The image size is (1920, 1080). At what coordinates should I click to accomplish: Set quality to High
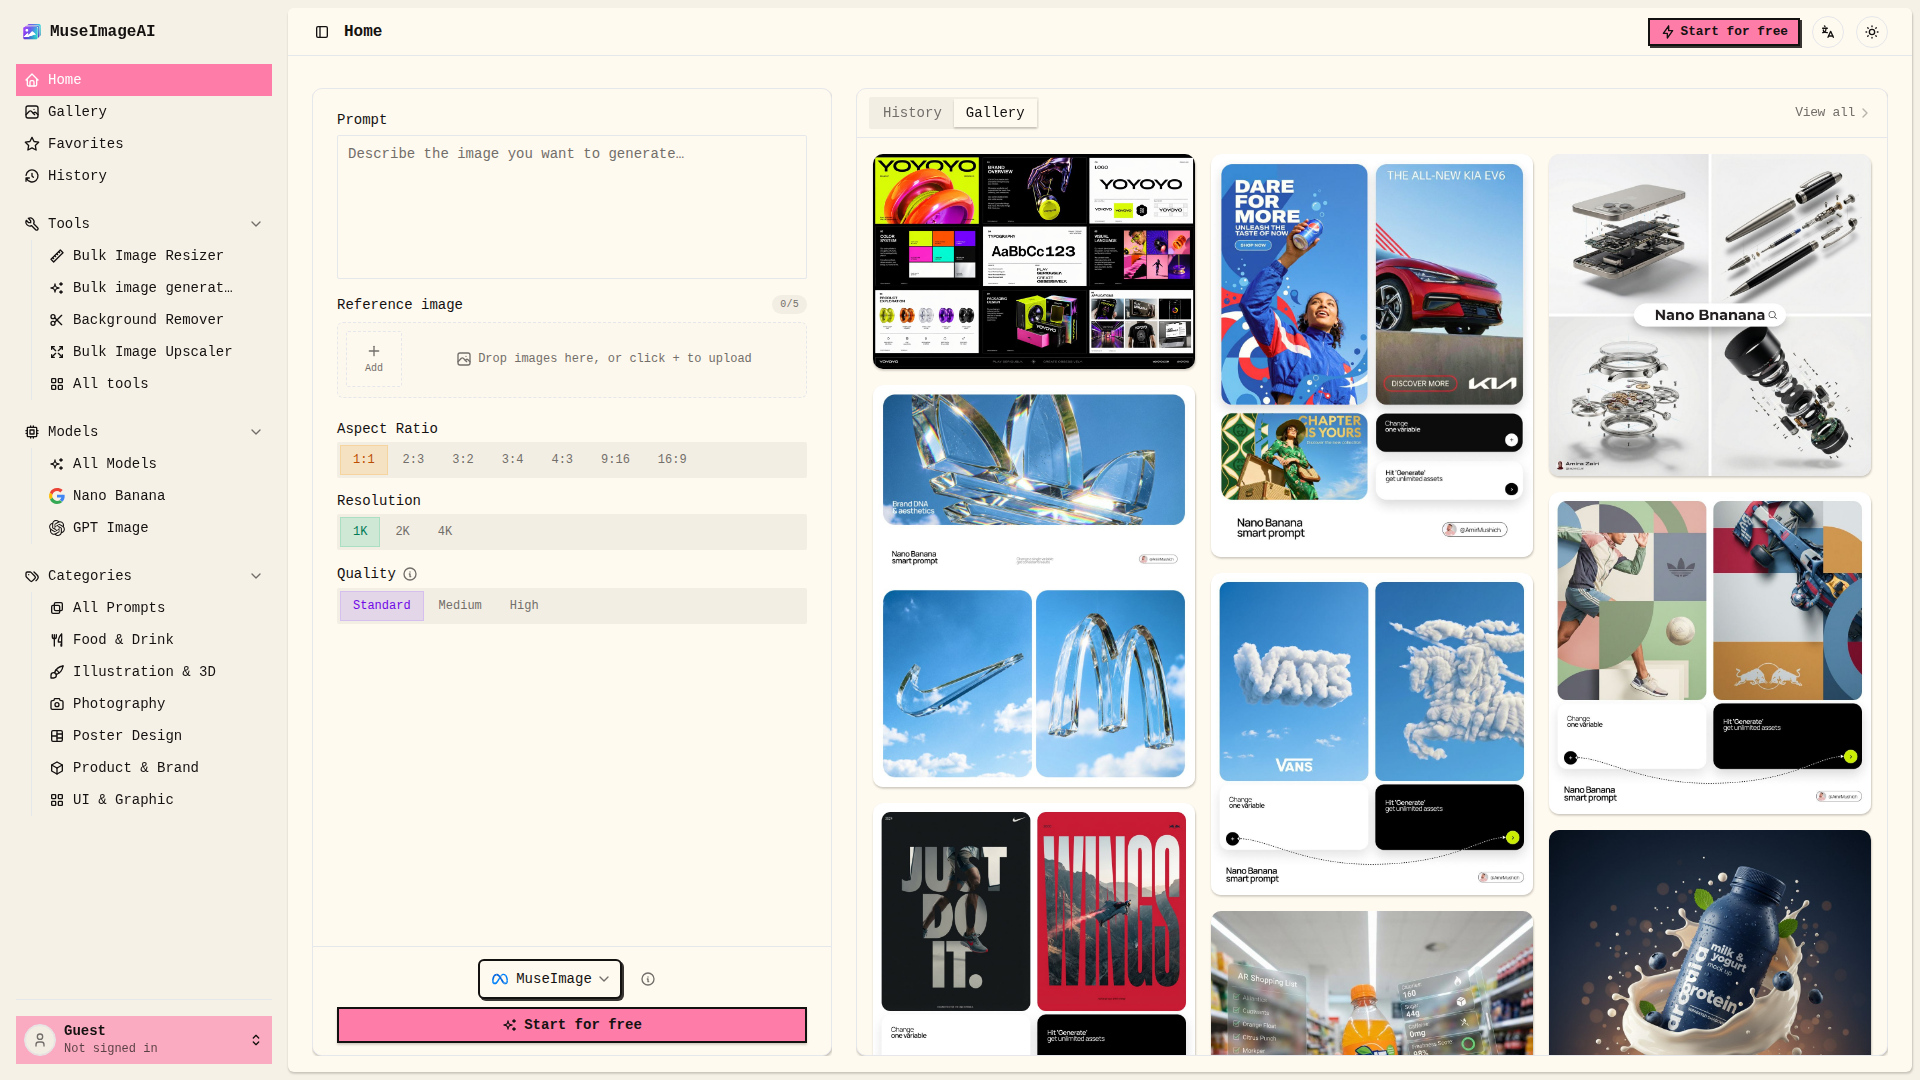coord(524,606)
